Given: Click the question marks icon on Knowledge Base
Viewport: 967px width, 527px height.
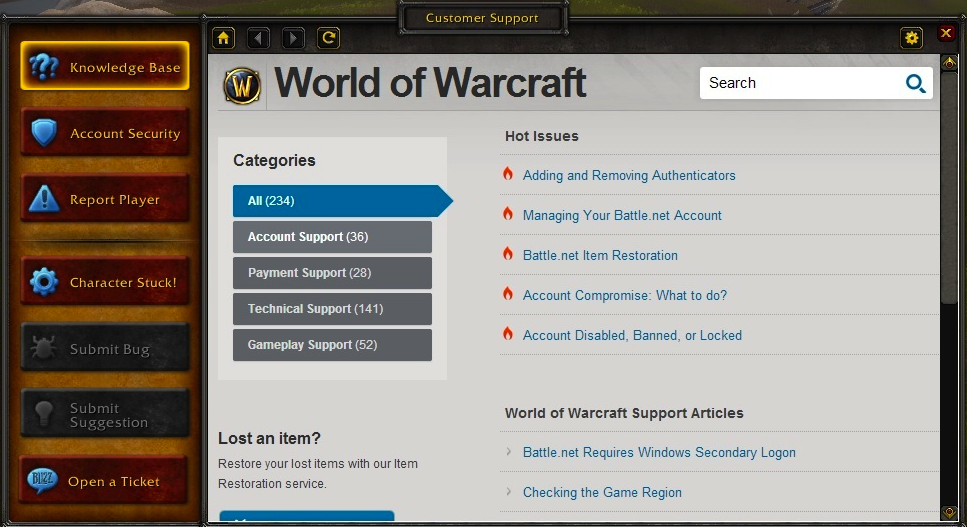Looking at the screenshot, I should coord(44,66).
